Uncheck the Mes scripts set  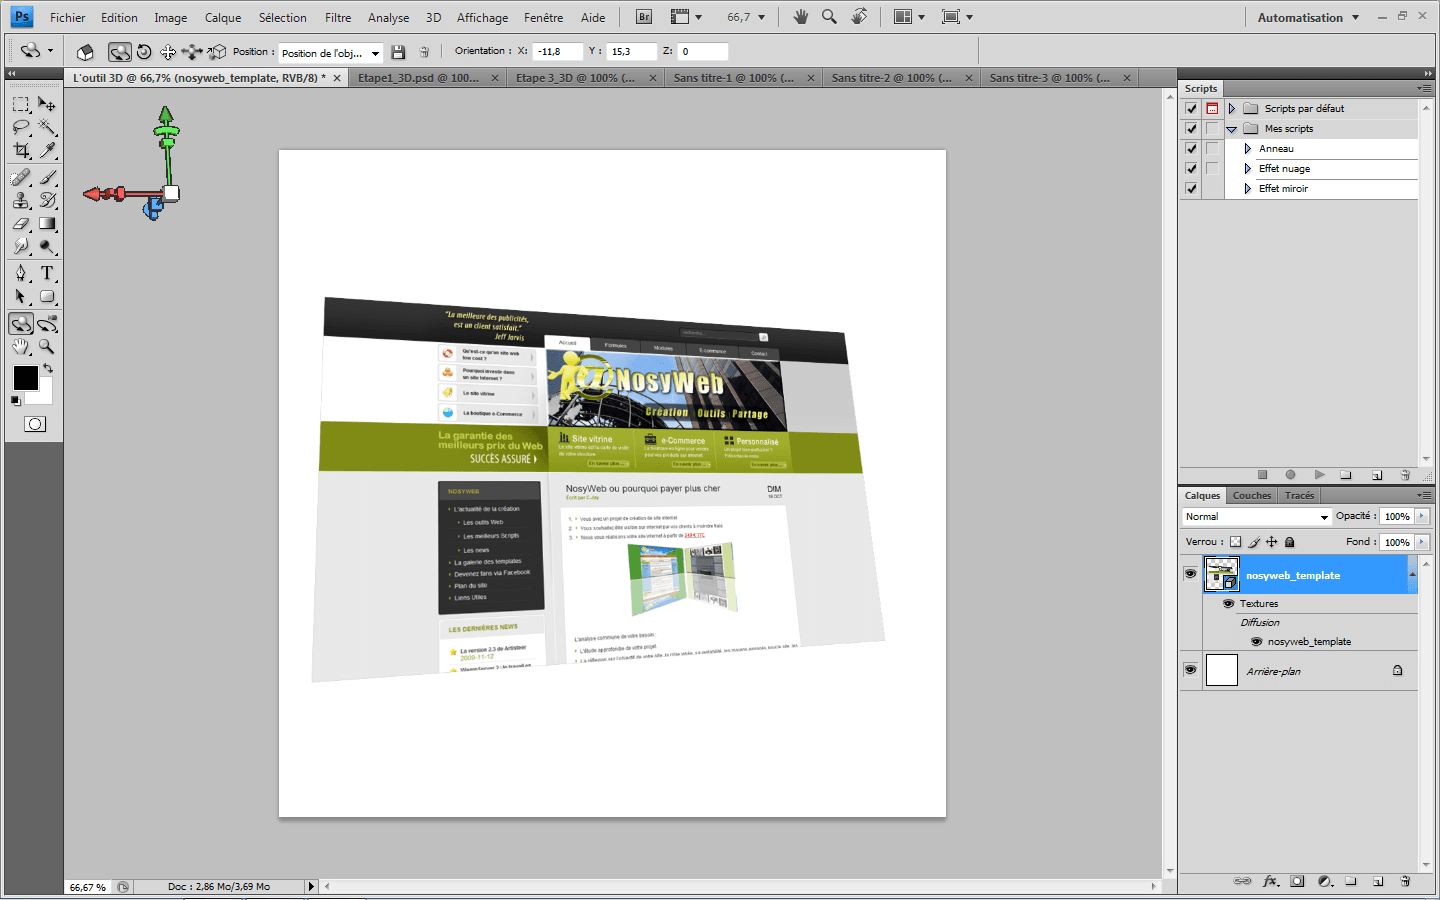point(1191,128)
